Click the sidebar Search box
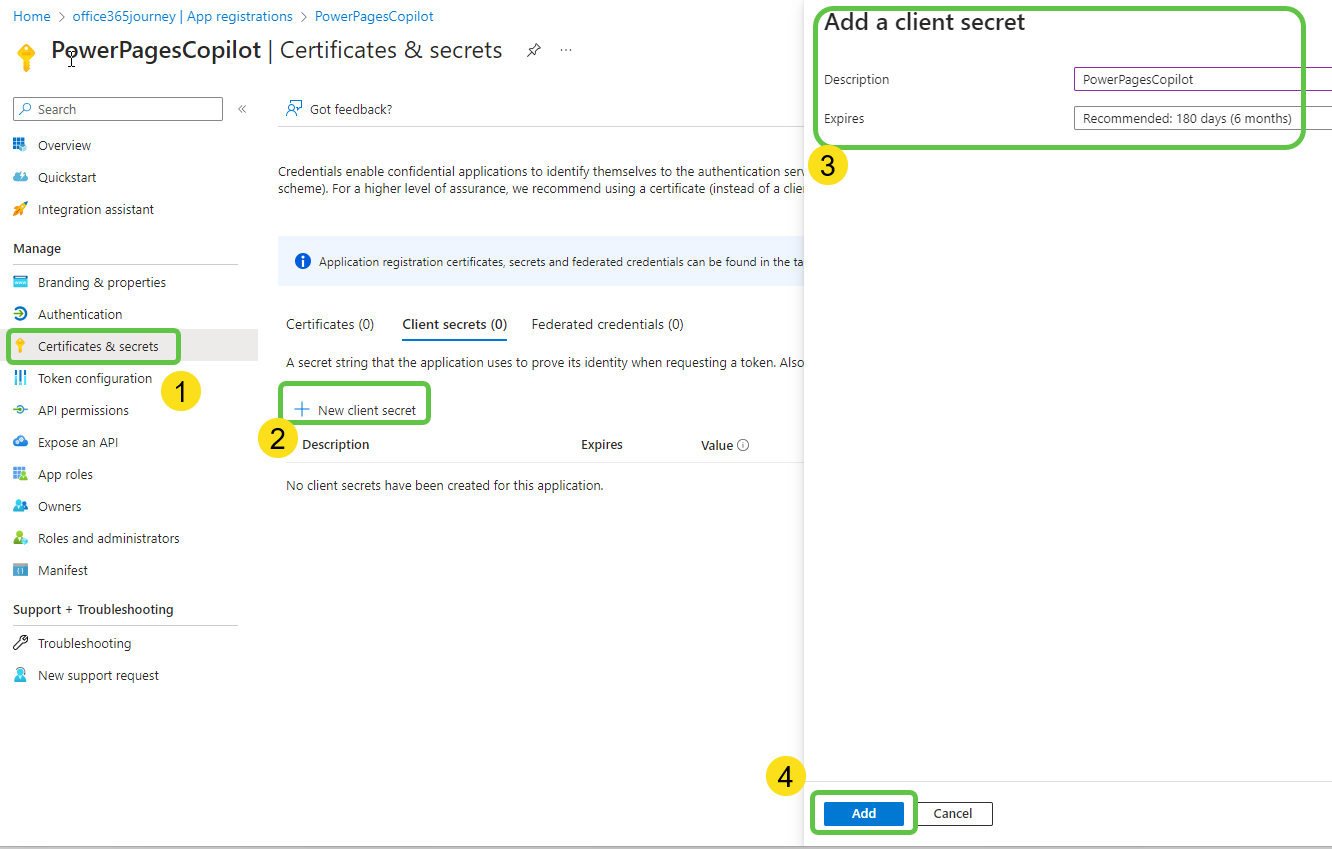Image resolution: width=1332 pixels, height=849 pixels. (x=118, y=109)
